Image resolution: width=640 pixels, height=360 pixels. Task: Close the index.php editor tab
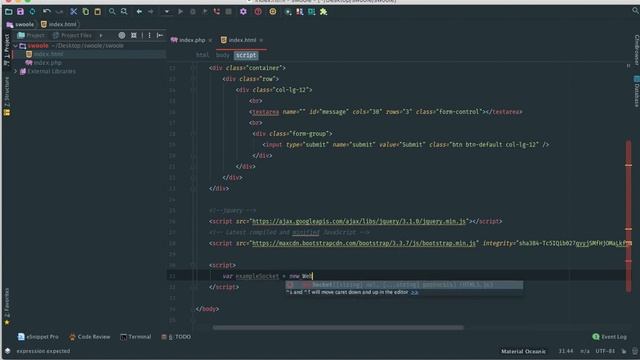[x=210, y=40]
